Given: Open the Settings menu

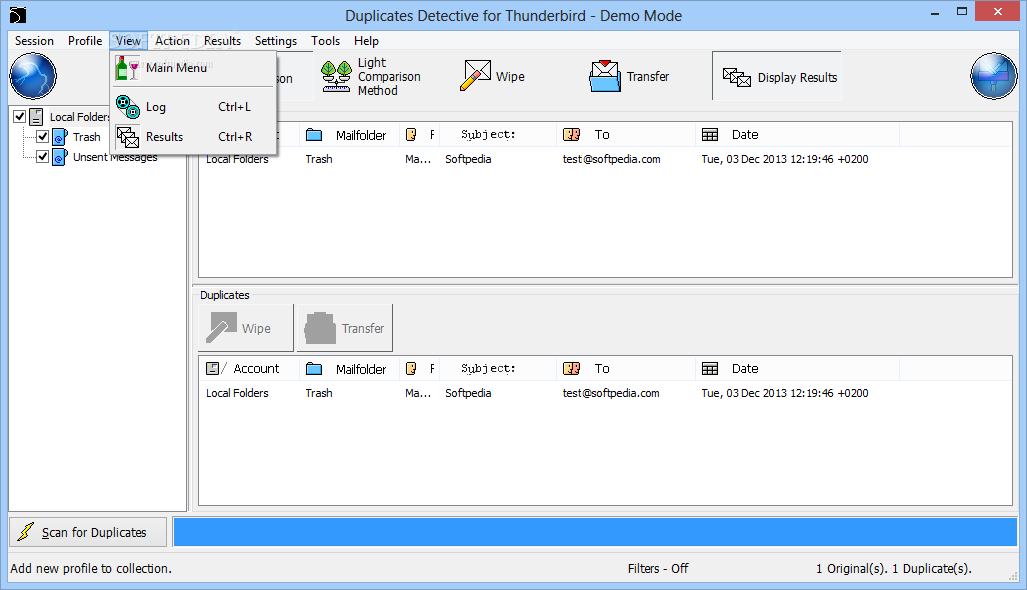Looking at the screenshot, I should (x=276, y=41).
